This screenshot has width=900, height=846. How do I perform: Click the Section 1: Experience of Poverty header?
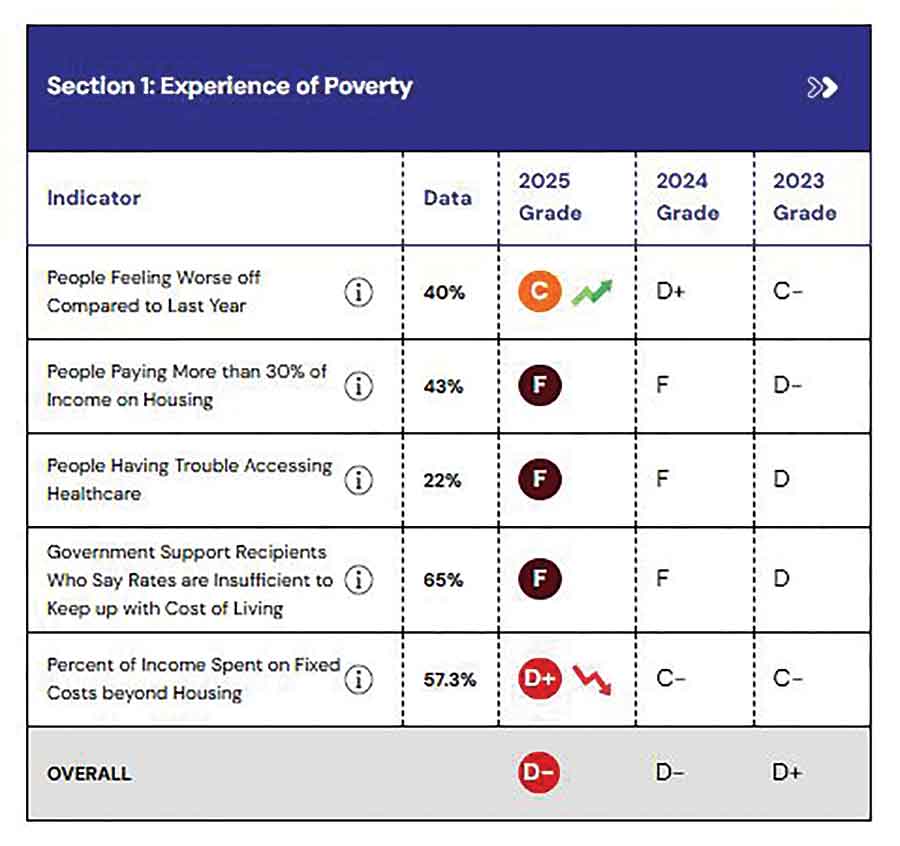pyautogui.click(x=229, y=86)
